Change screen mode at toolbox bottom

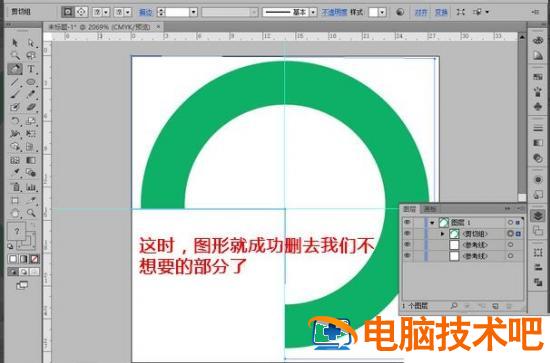[22, 285]
